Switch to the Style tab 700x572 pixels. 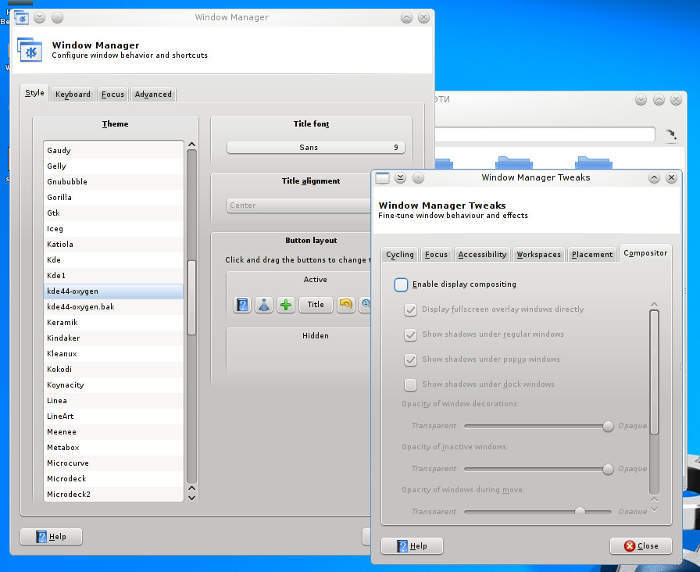[x=35, y=93]
